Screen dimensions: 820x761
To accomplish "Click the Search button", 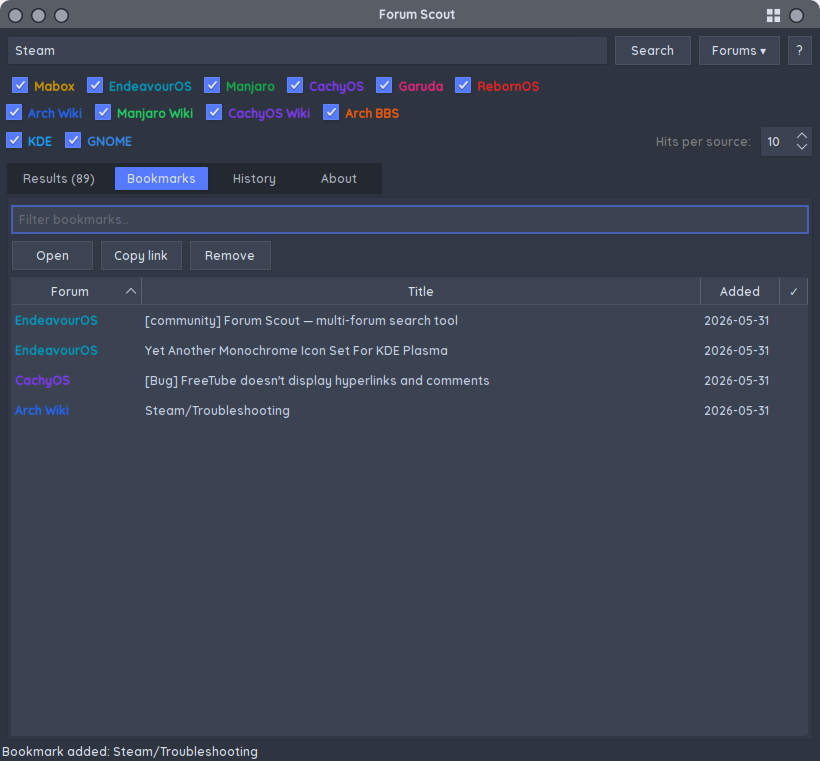I will click(x=652, y=51).
